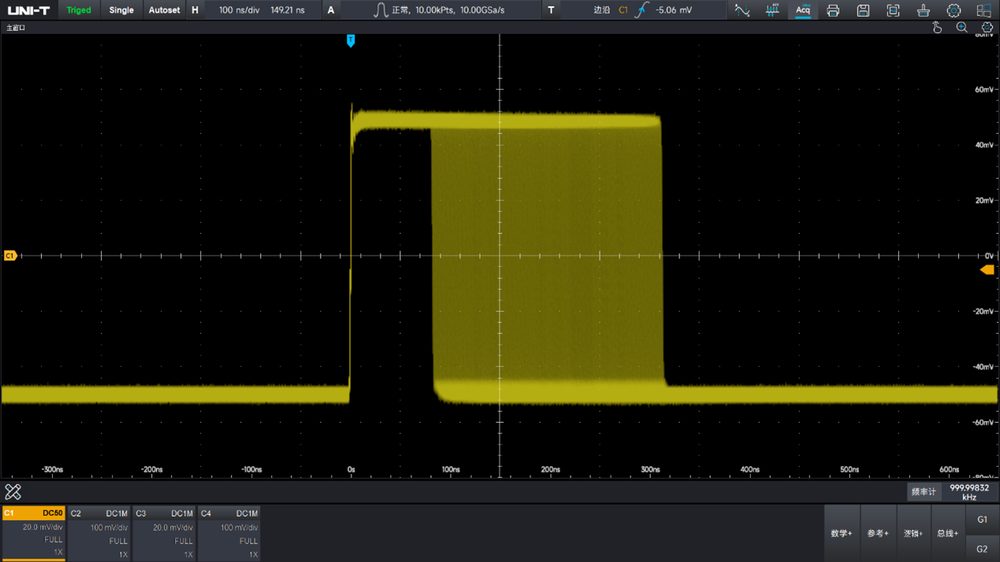Click the blue trigger position marker T
The height and width of the screenshot is (562, 1000).
click(x=350, y=41)
